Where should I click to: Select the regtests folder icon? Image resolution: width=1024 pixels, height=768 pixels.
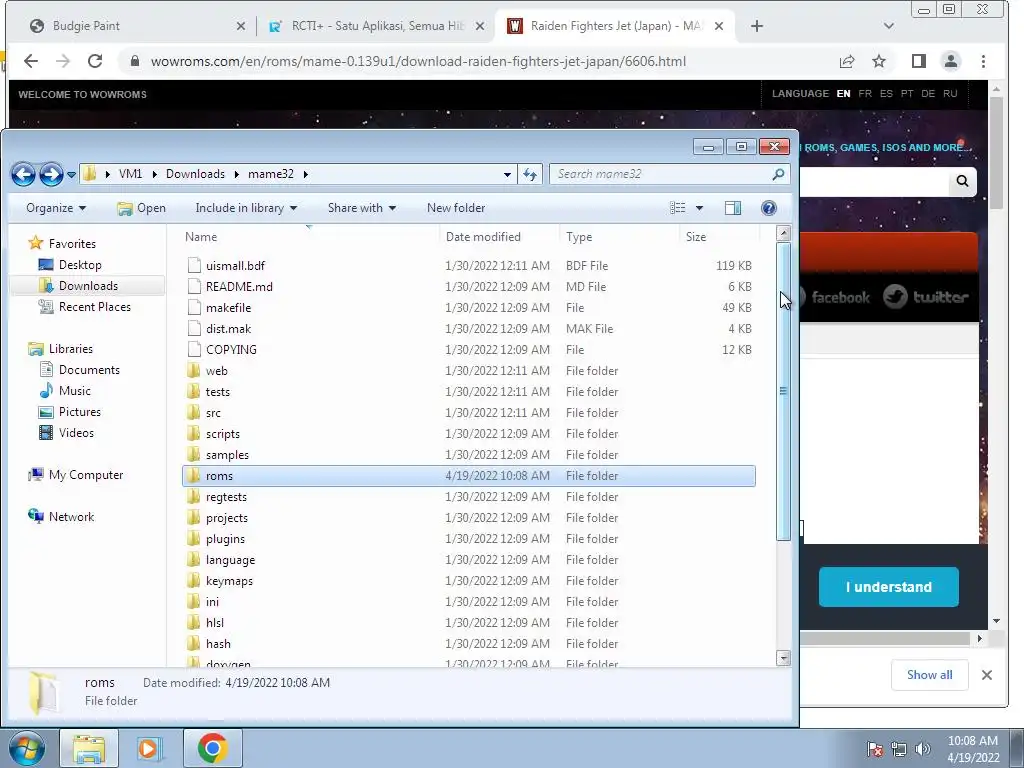(x=193, y=496)
